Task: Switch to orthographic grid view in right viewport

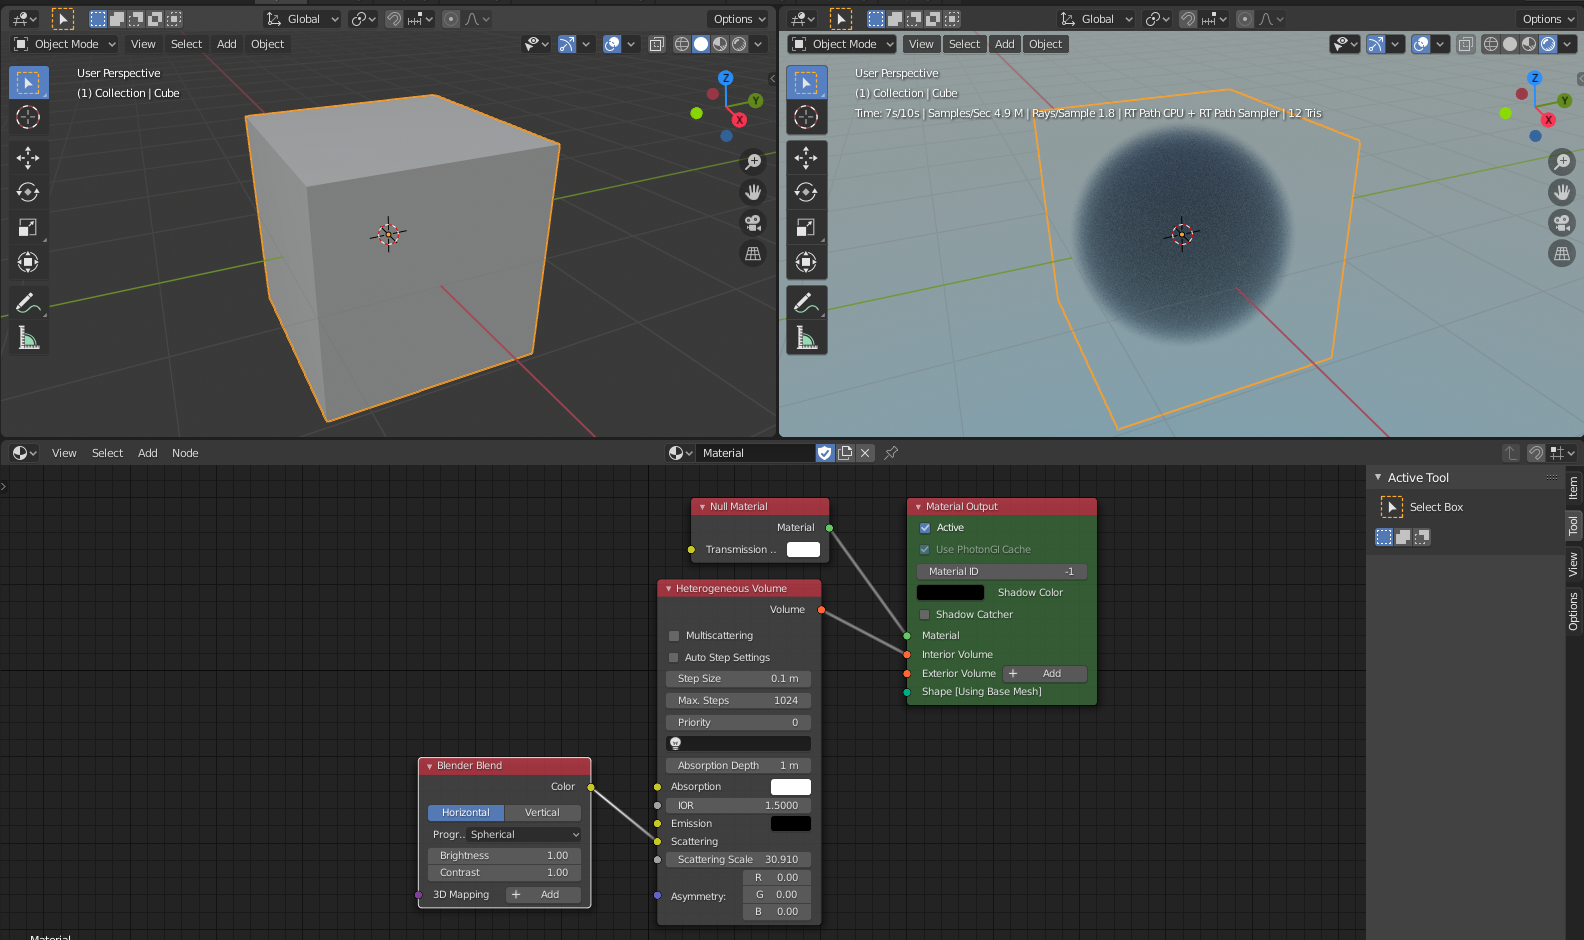Action: (1561, 254)
